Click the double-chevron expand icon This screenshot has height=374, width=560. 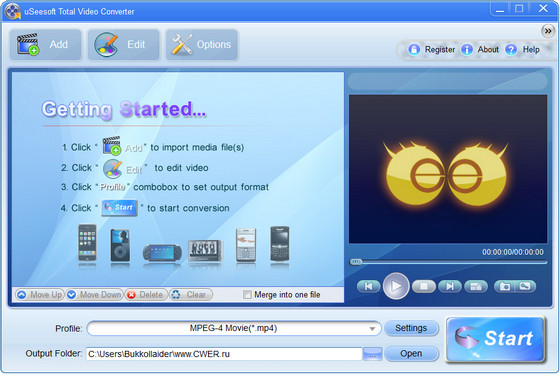(x=548, y=31)
